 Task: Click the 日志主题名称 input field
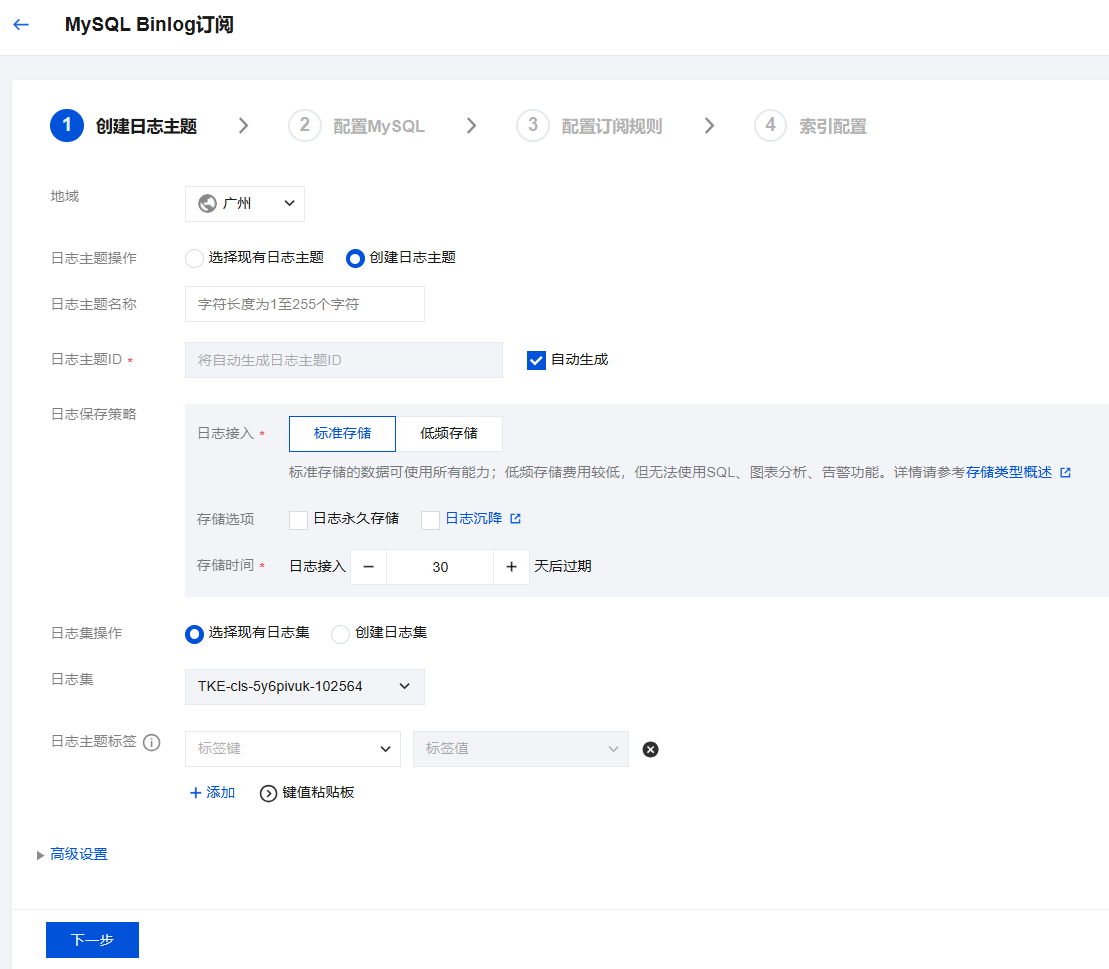(x=304, y=304)
